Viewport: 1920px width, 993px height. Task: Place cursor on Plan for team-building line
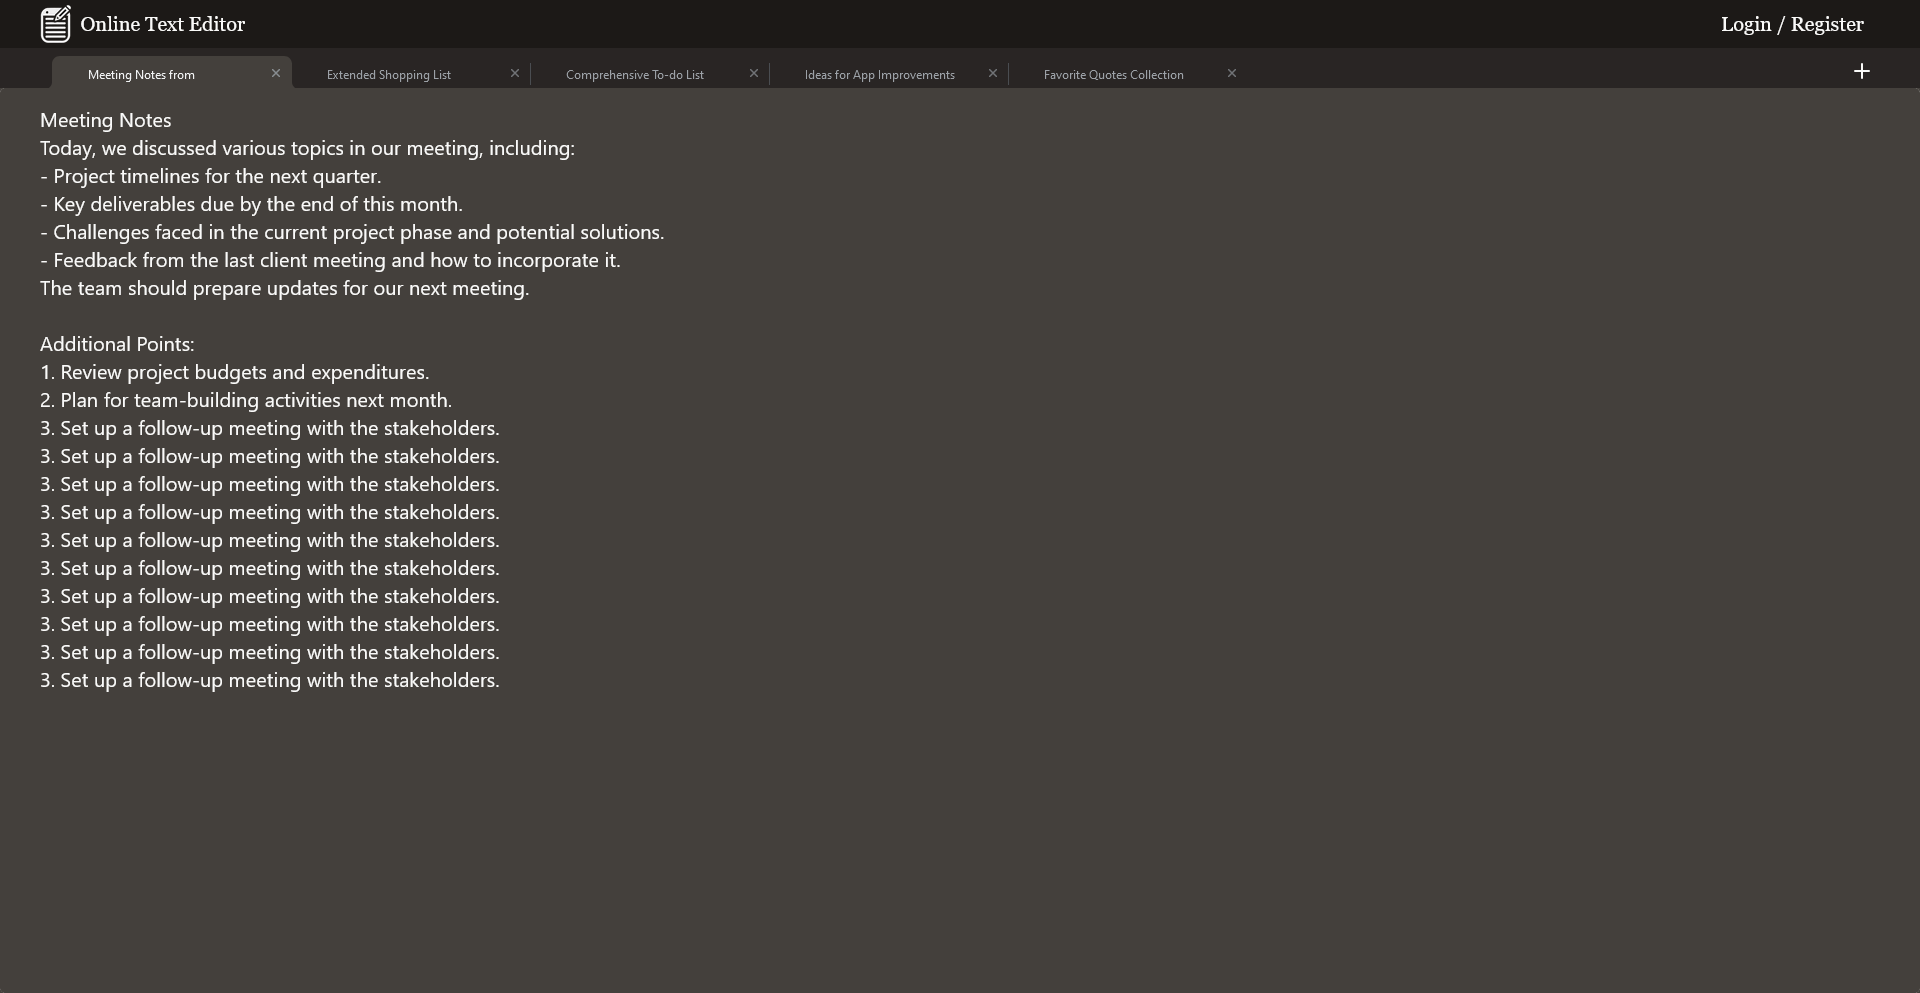(x=246, y=400)
